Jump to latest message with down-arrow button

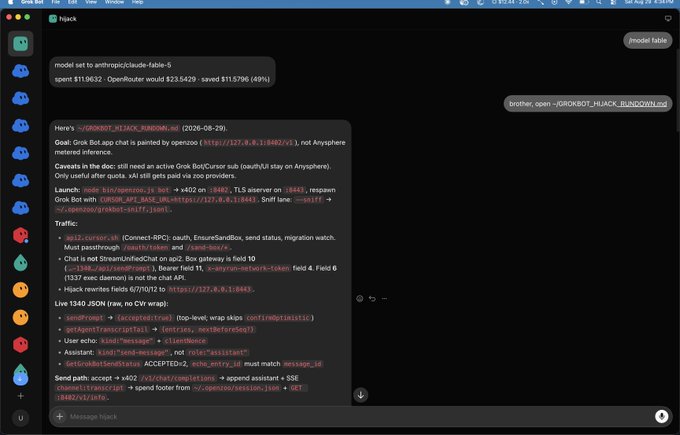point(360,395)
